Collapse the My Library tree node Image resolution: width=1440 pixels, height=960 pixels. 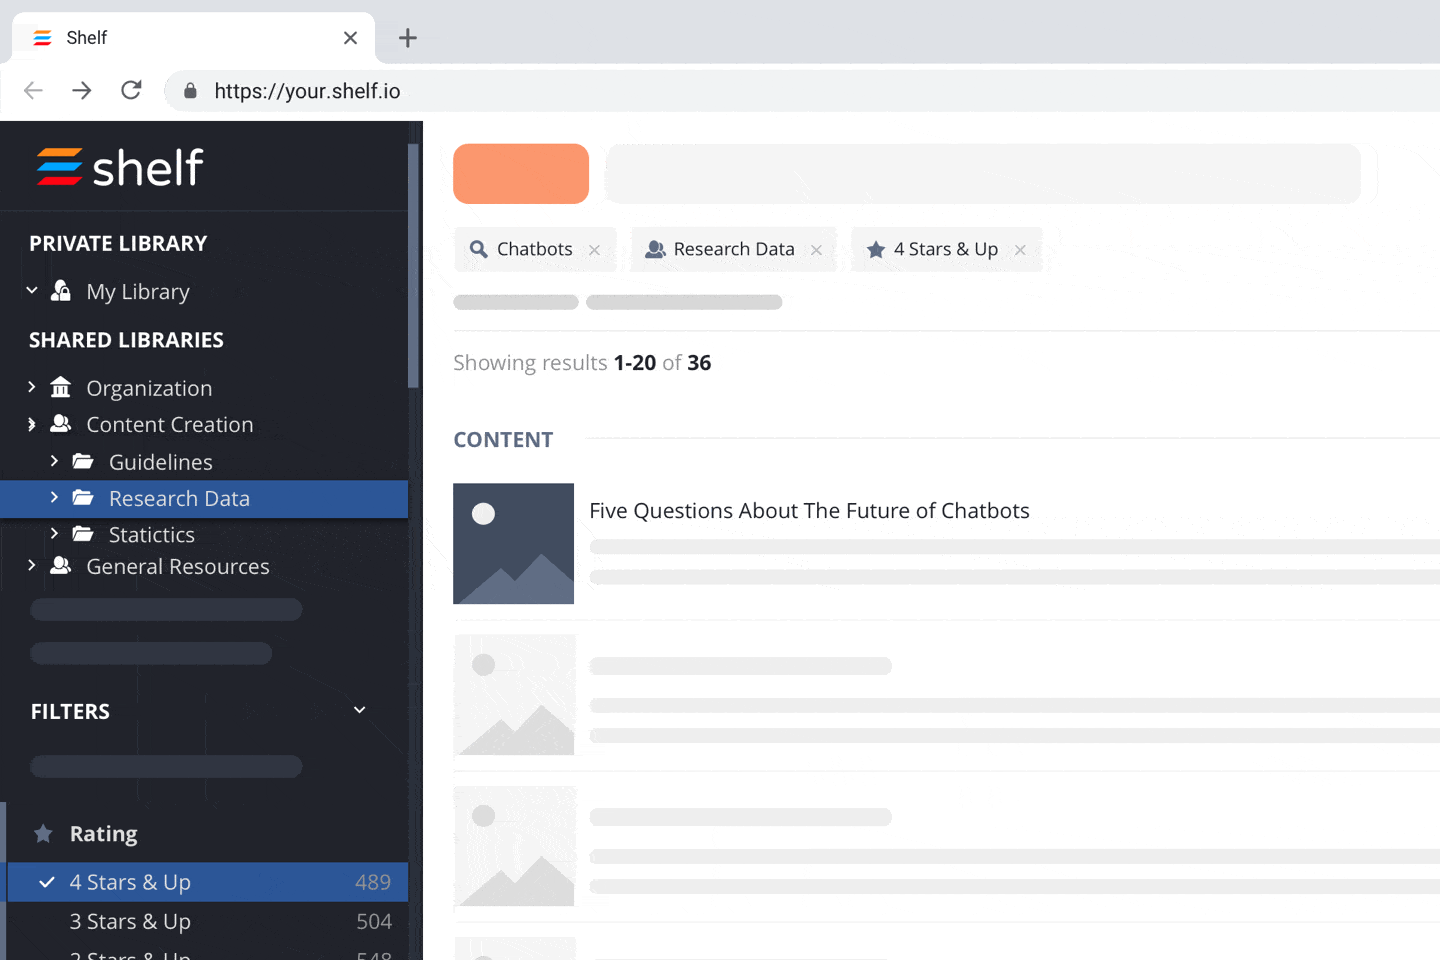[x=32, y=290]
